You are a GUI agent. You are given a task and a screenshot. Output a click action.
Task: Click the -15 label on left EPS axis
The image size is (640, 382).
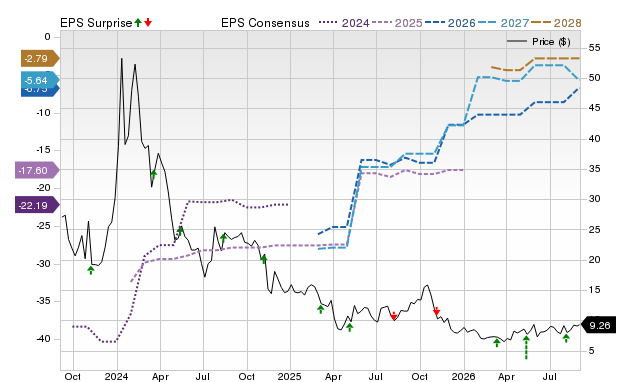43,150
